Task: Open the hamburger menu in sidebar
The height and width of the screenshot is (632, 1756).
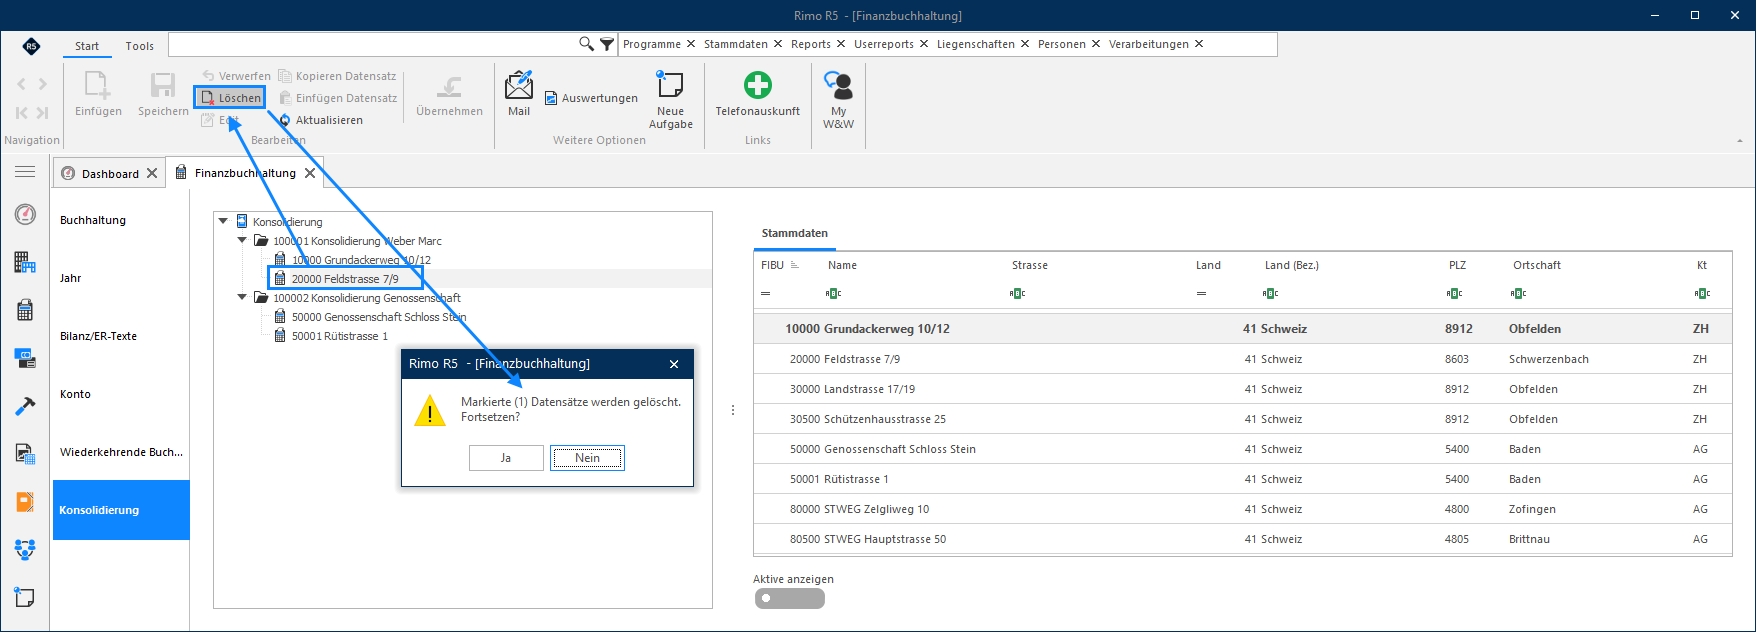Action: [25, 172]
